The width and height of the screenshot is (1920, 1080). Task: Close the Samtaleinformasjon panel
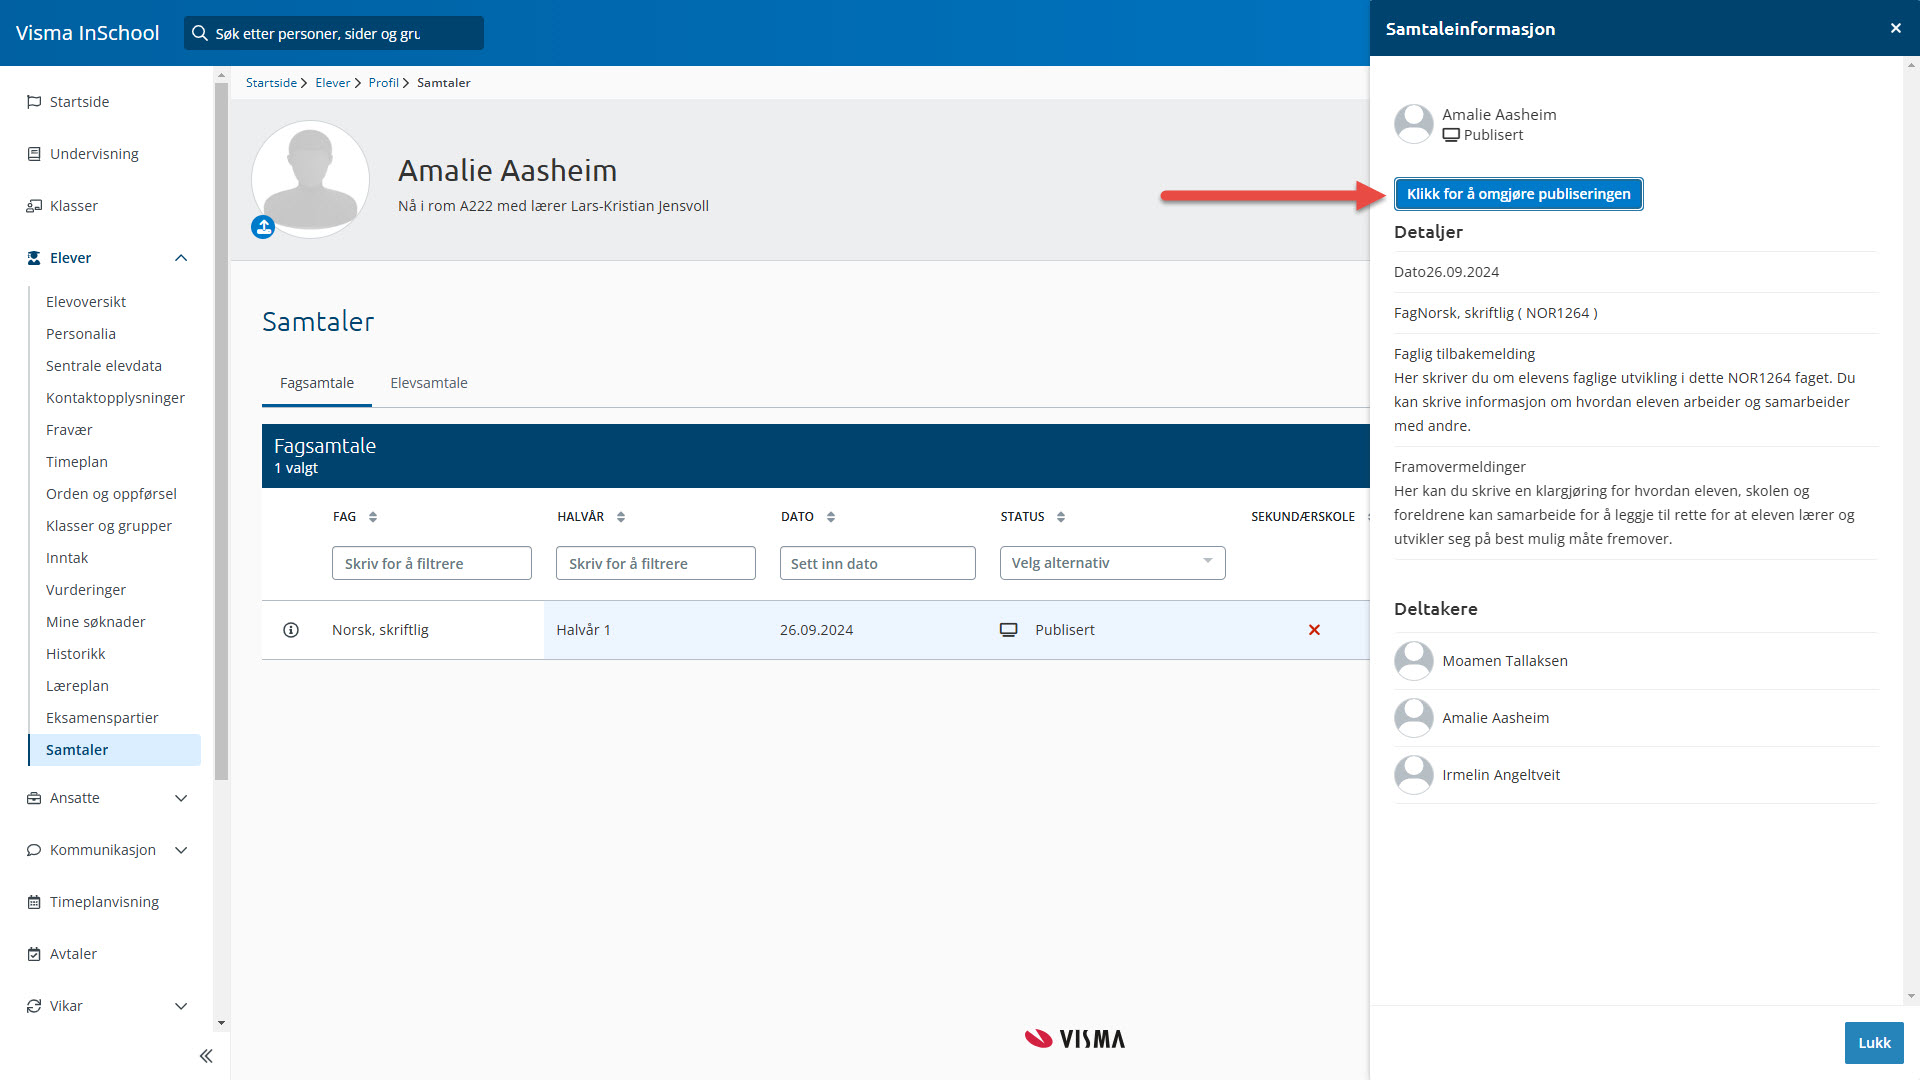1895,28
